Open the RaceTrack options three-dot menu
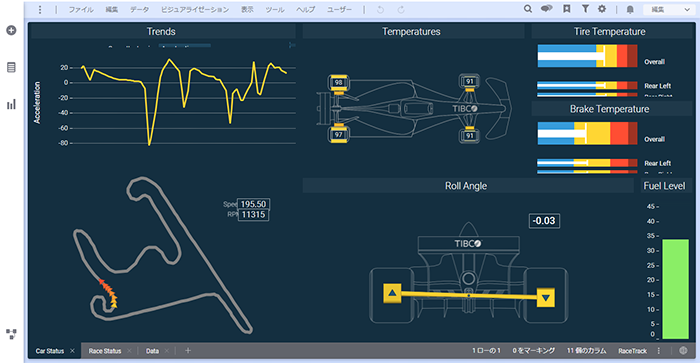This screenshot has height=363, width=700. (659, 351)
